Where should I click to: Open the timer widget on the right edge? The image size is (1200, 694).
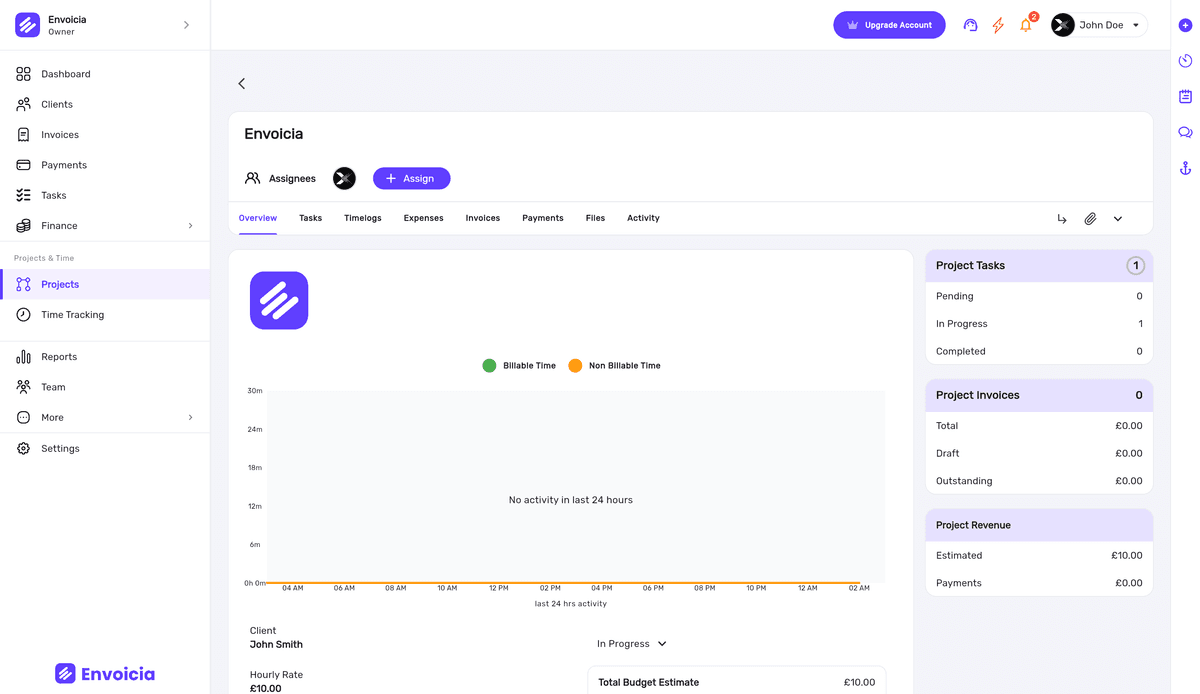point(1185,61)
